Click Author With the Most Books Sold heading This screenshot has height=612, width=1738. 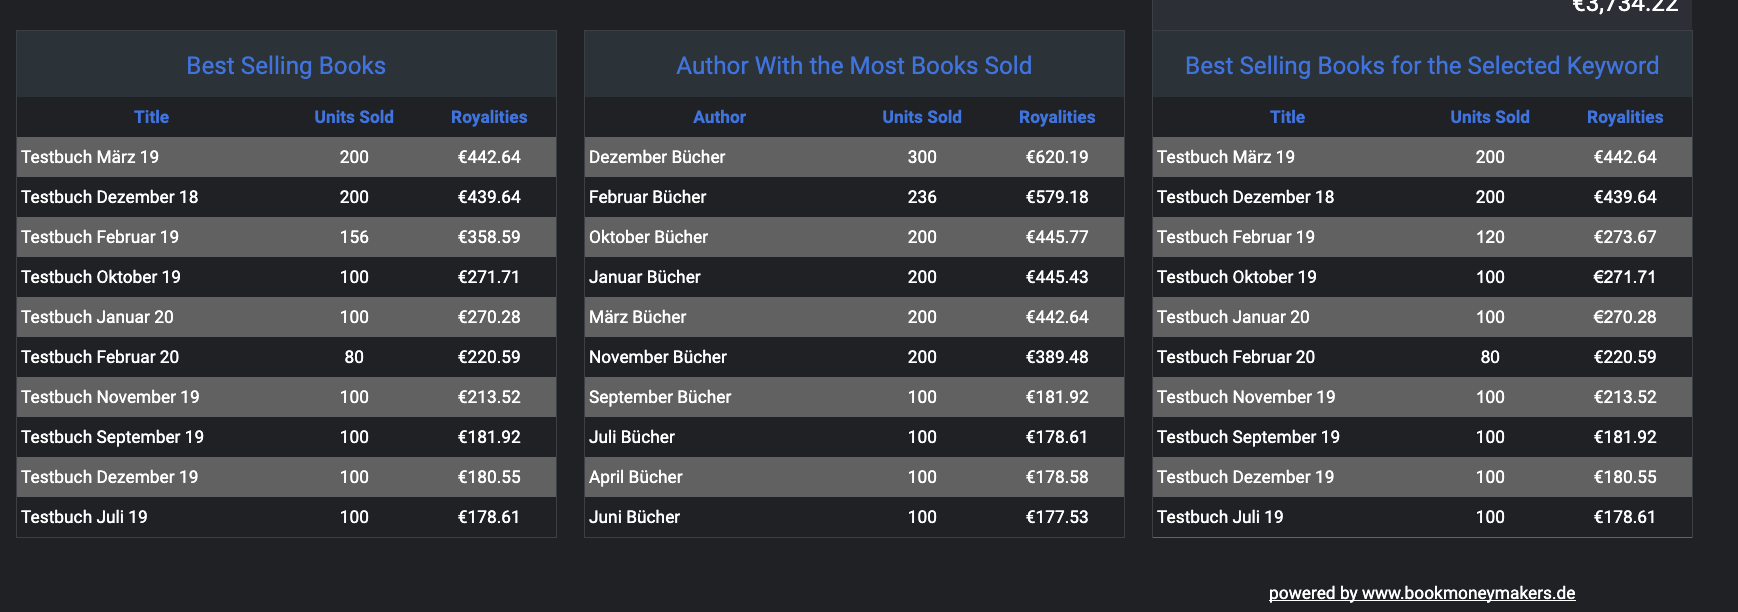(854, 66)
